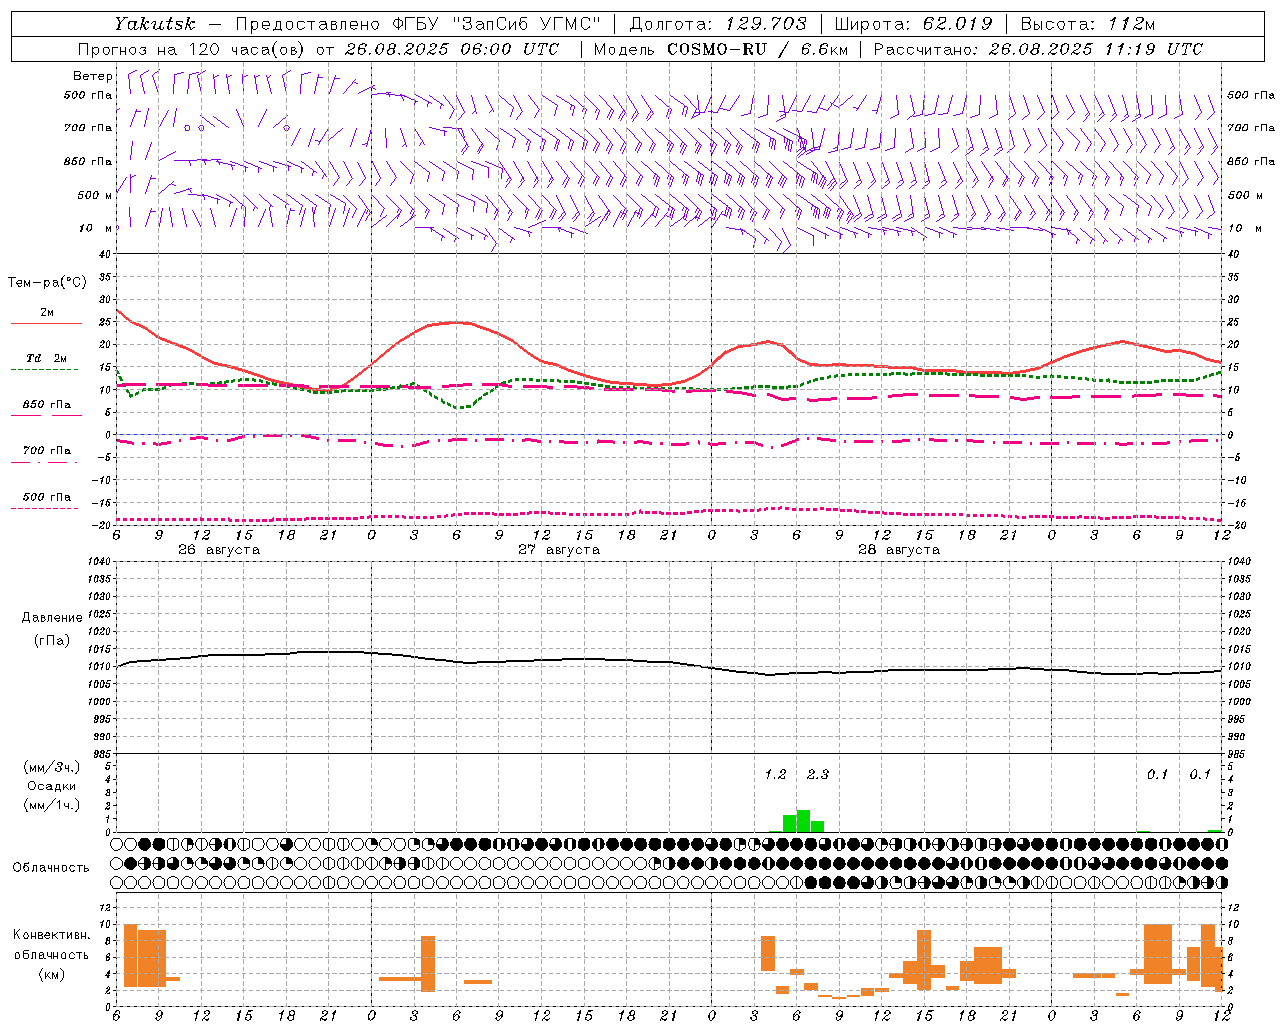Click the '28 августа' date label

[899, 550]
